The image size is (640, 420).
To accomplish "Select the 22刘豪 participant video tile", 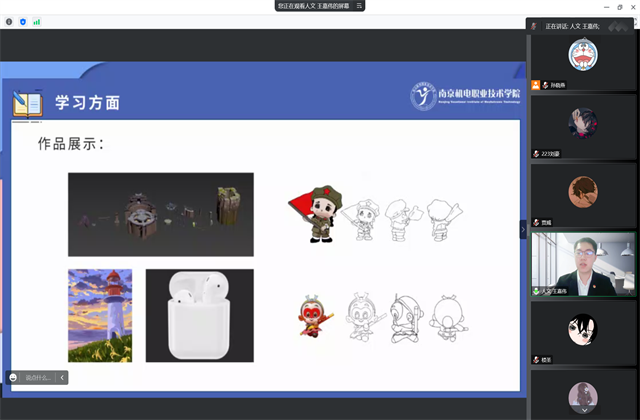I will pyautogui.click(x=582, y=123).
